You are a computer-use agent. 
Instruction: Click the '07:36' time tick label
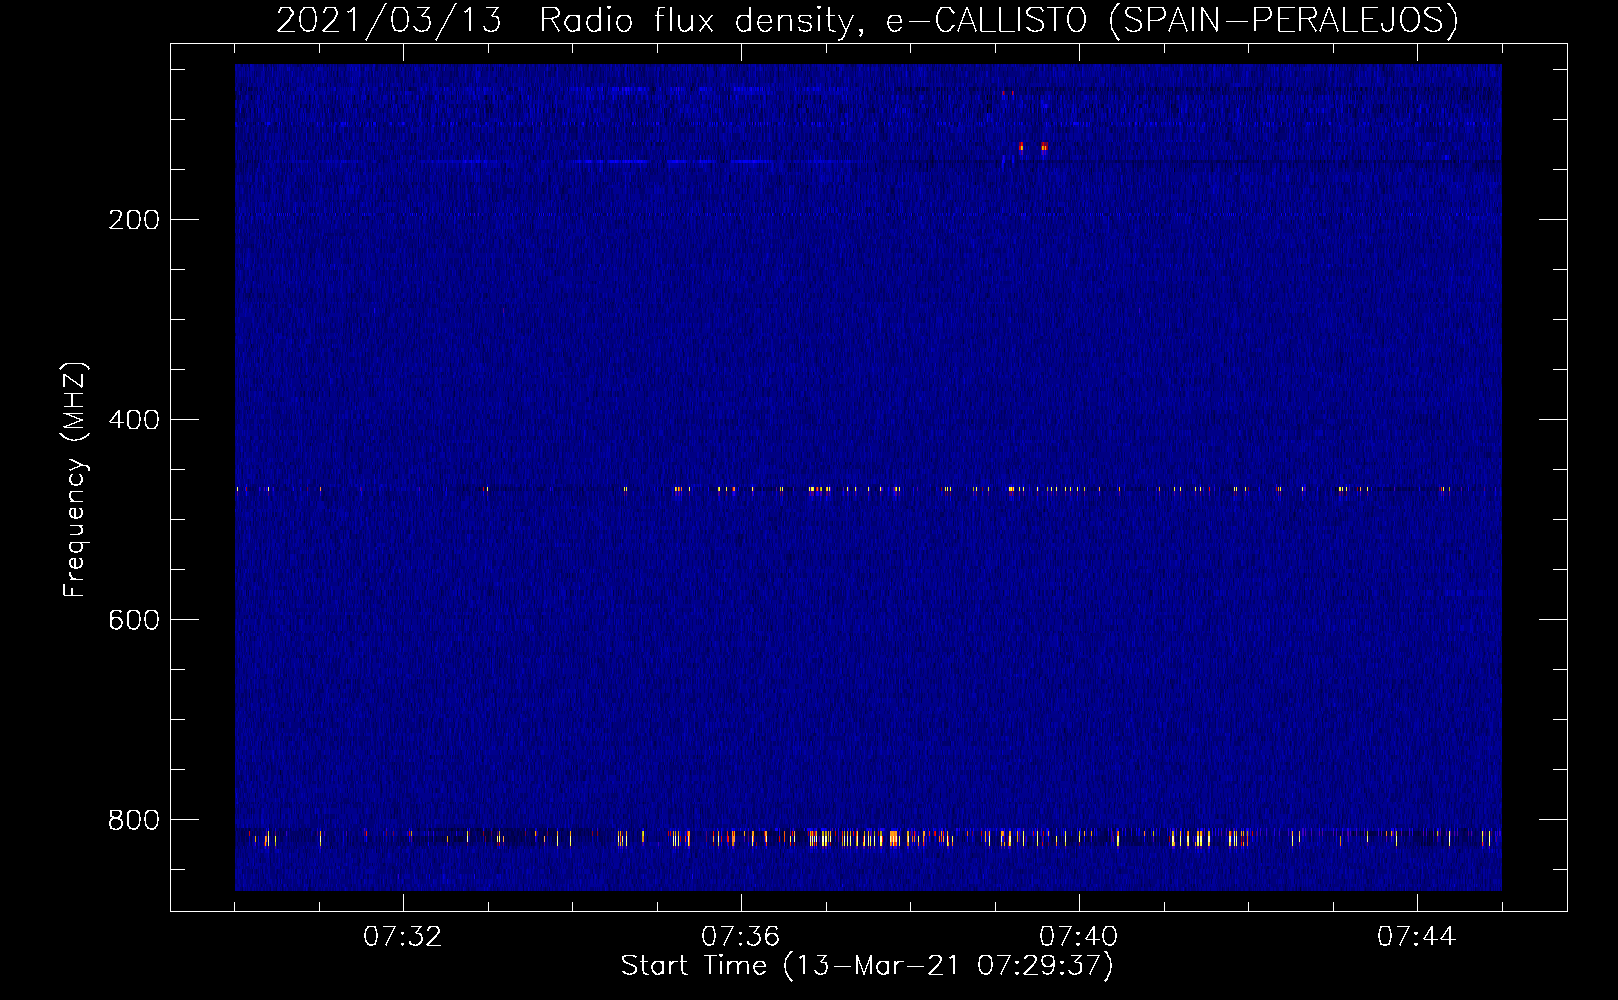click(740, 937)
